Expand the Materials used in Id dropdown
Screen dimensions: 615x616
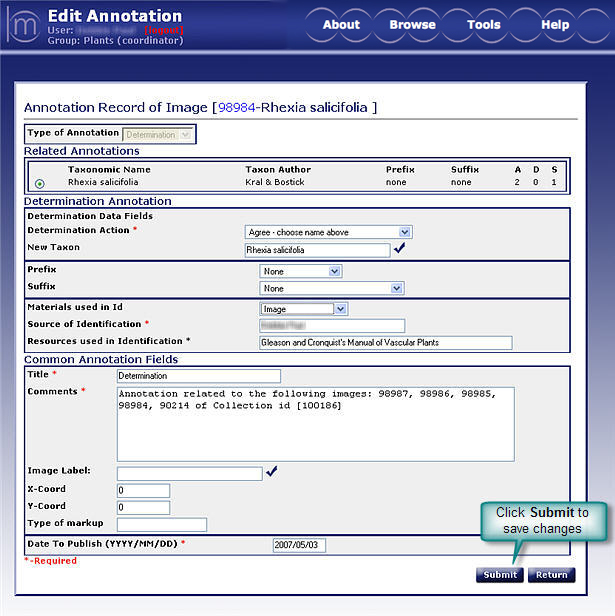click(x=303, y=309)
